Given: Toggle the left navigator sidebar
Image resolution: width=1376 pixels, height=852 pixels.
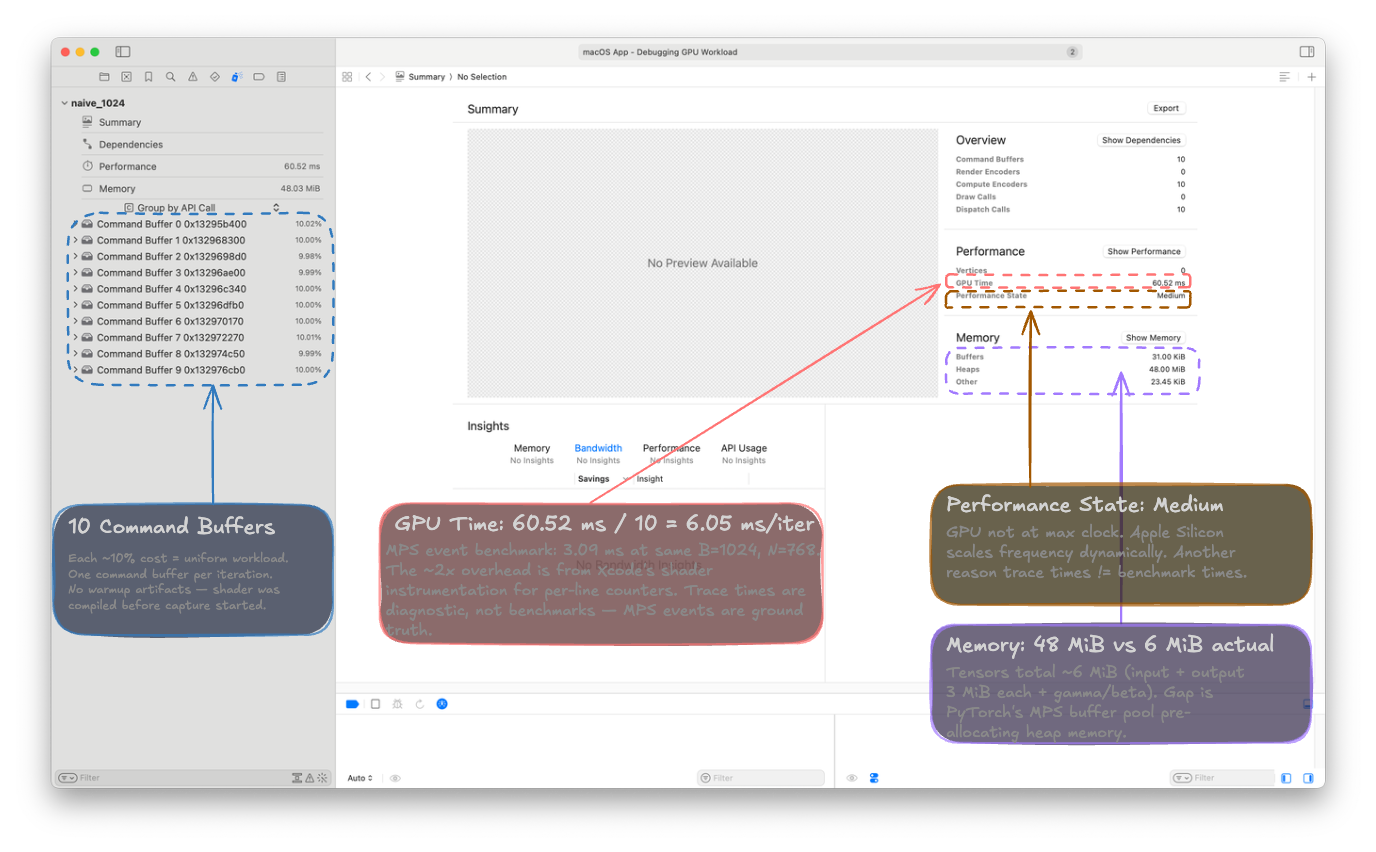Looking at the screenshot, I should coord(123,52).
